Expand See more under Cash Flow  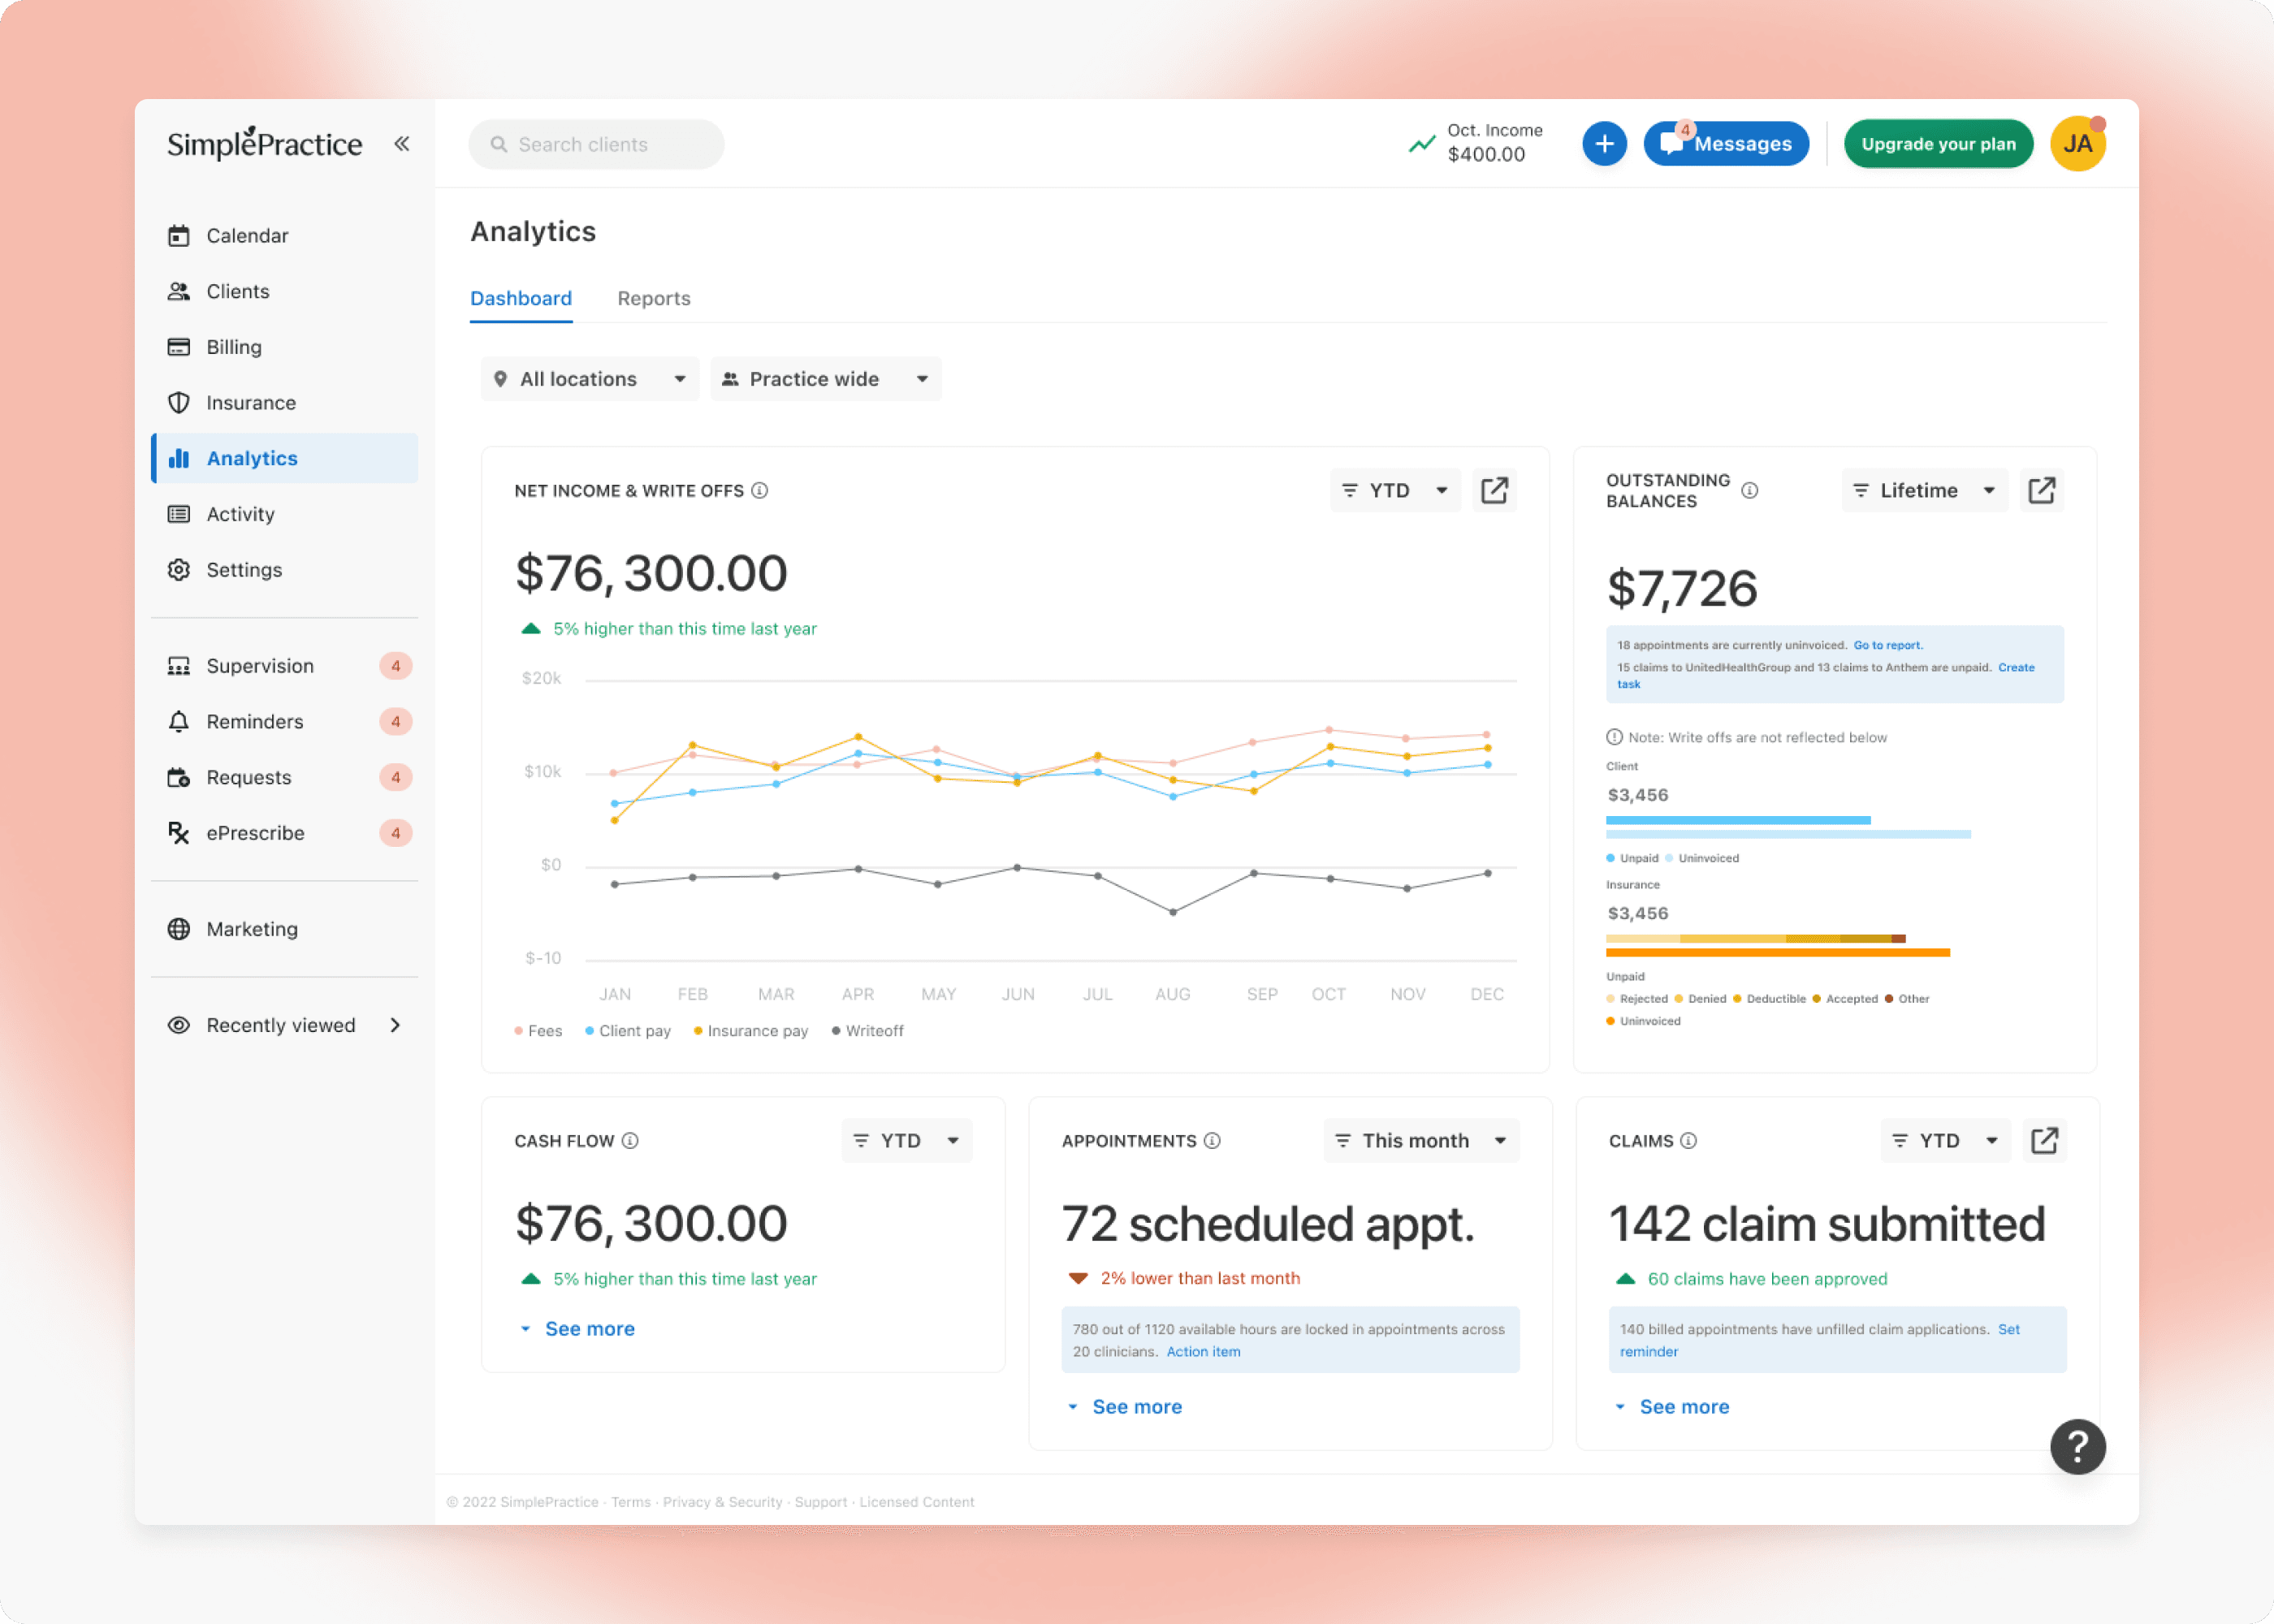(589, 1329)
